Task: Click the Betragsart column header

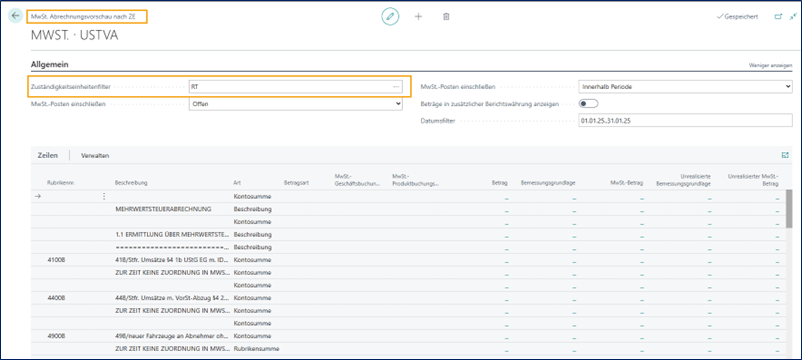Action: [296, 183]
